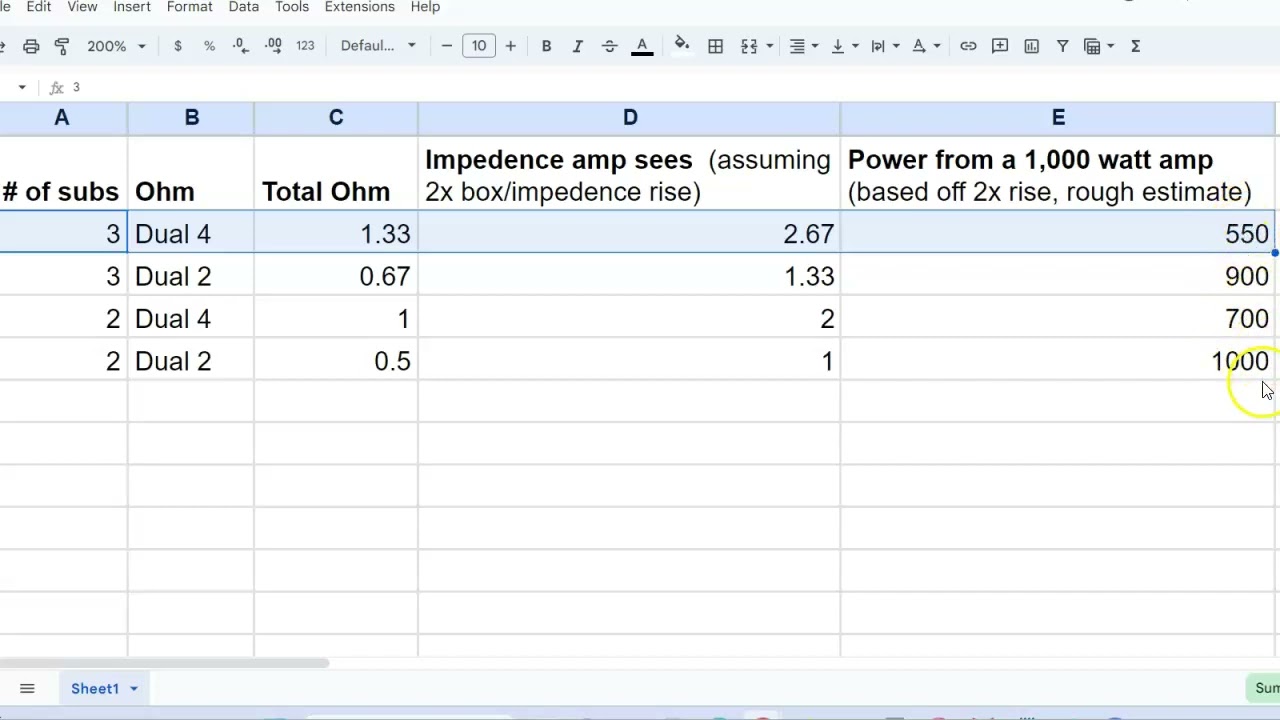Select the cell containing 550
1280x720 pixels.
click(1058, 234)
